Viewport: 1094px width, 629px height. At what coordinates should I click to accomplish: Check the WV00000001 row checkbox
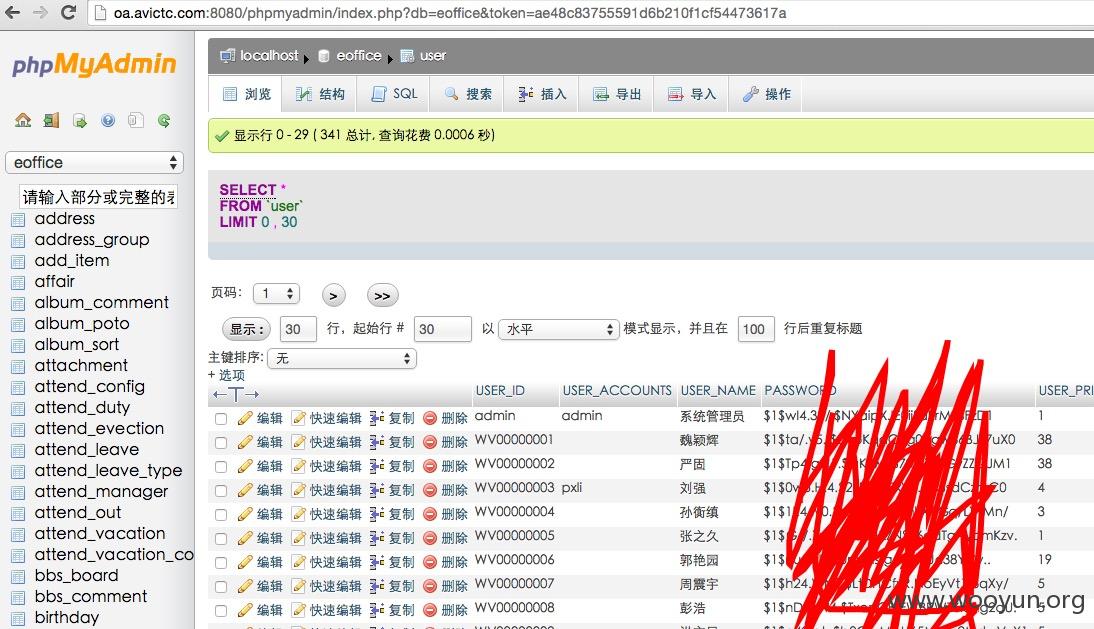(x=221, y=443)
